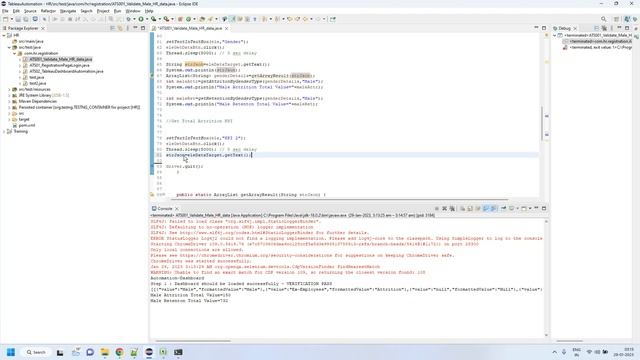
Task: Click the Save toolbar icon
Action: point(18,19)
